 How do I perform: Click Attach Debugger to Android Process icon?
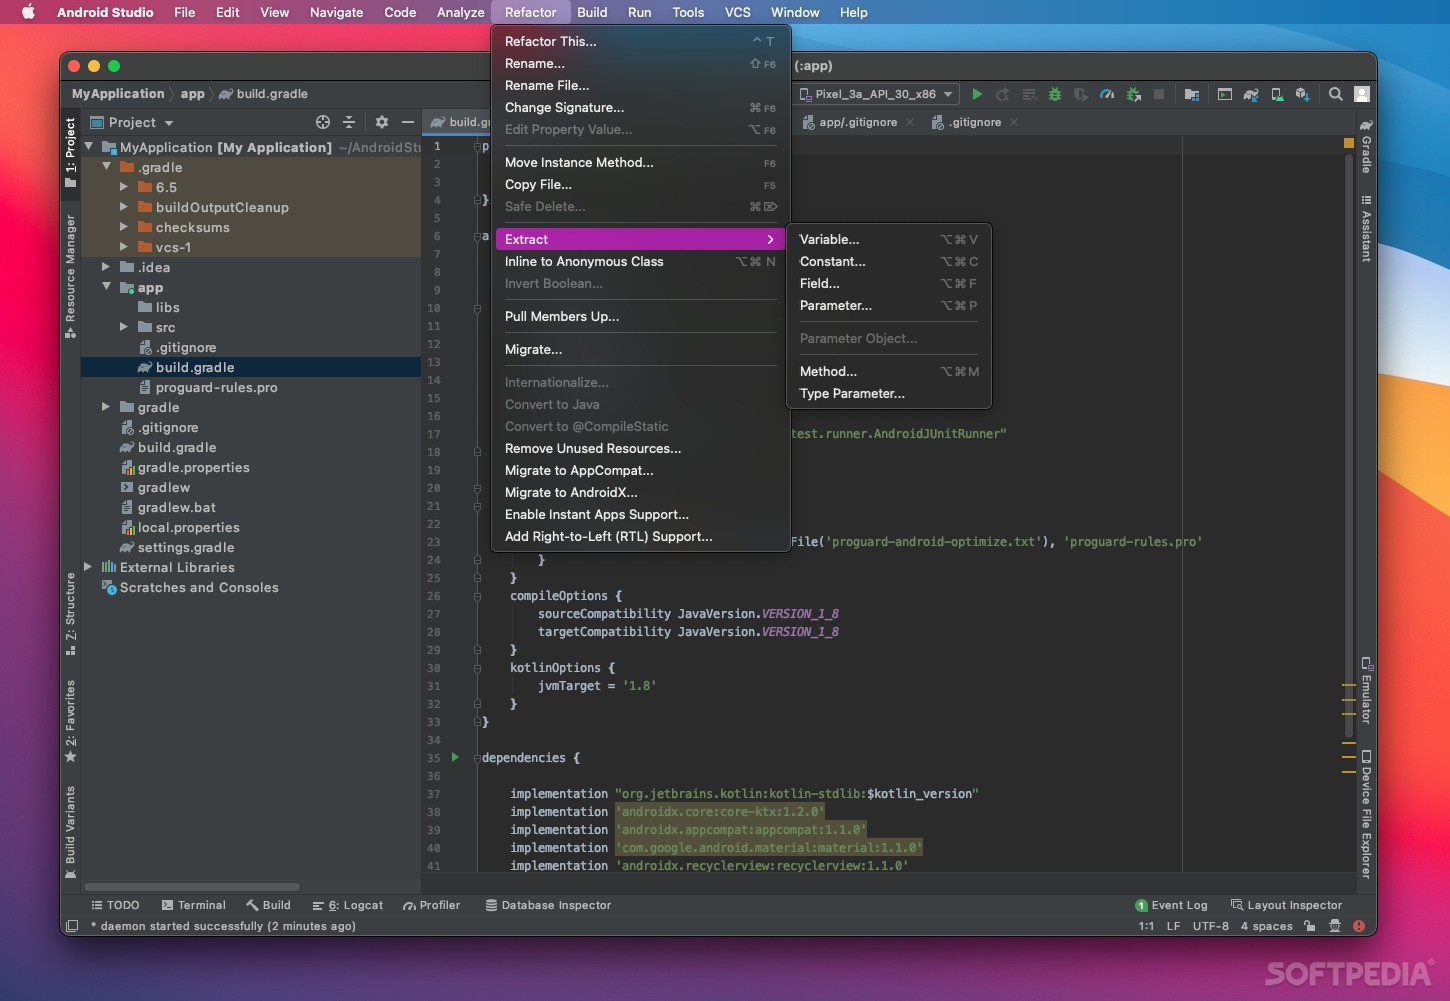1134,94
